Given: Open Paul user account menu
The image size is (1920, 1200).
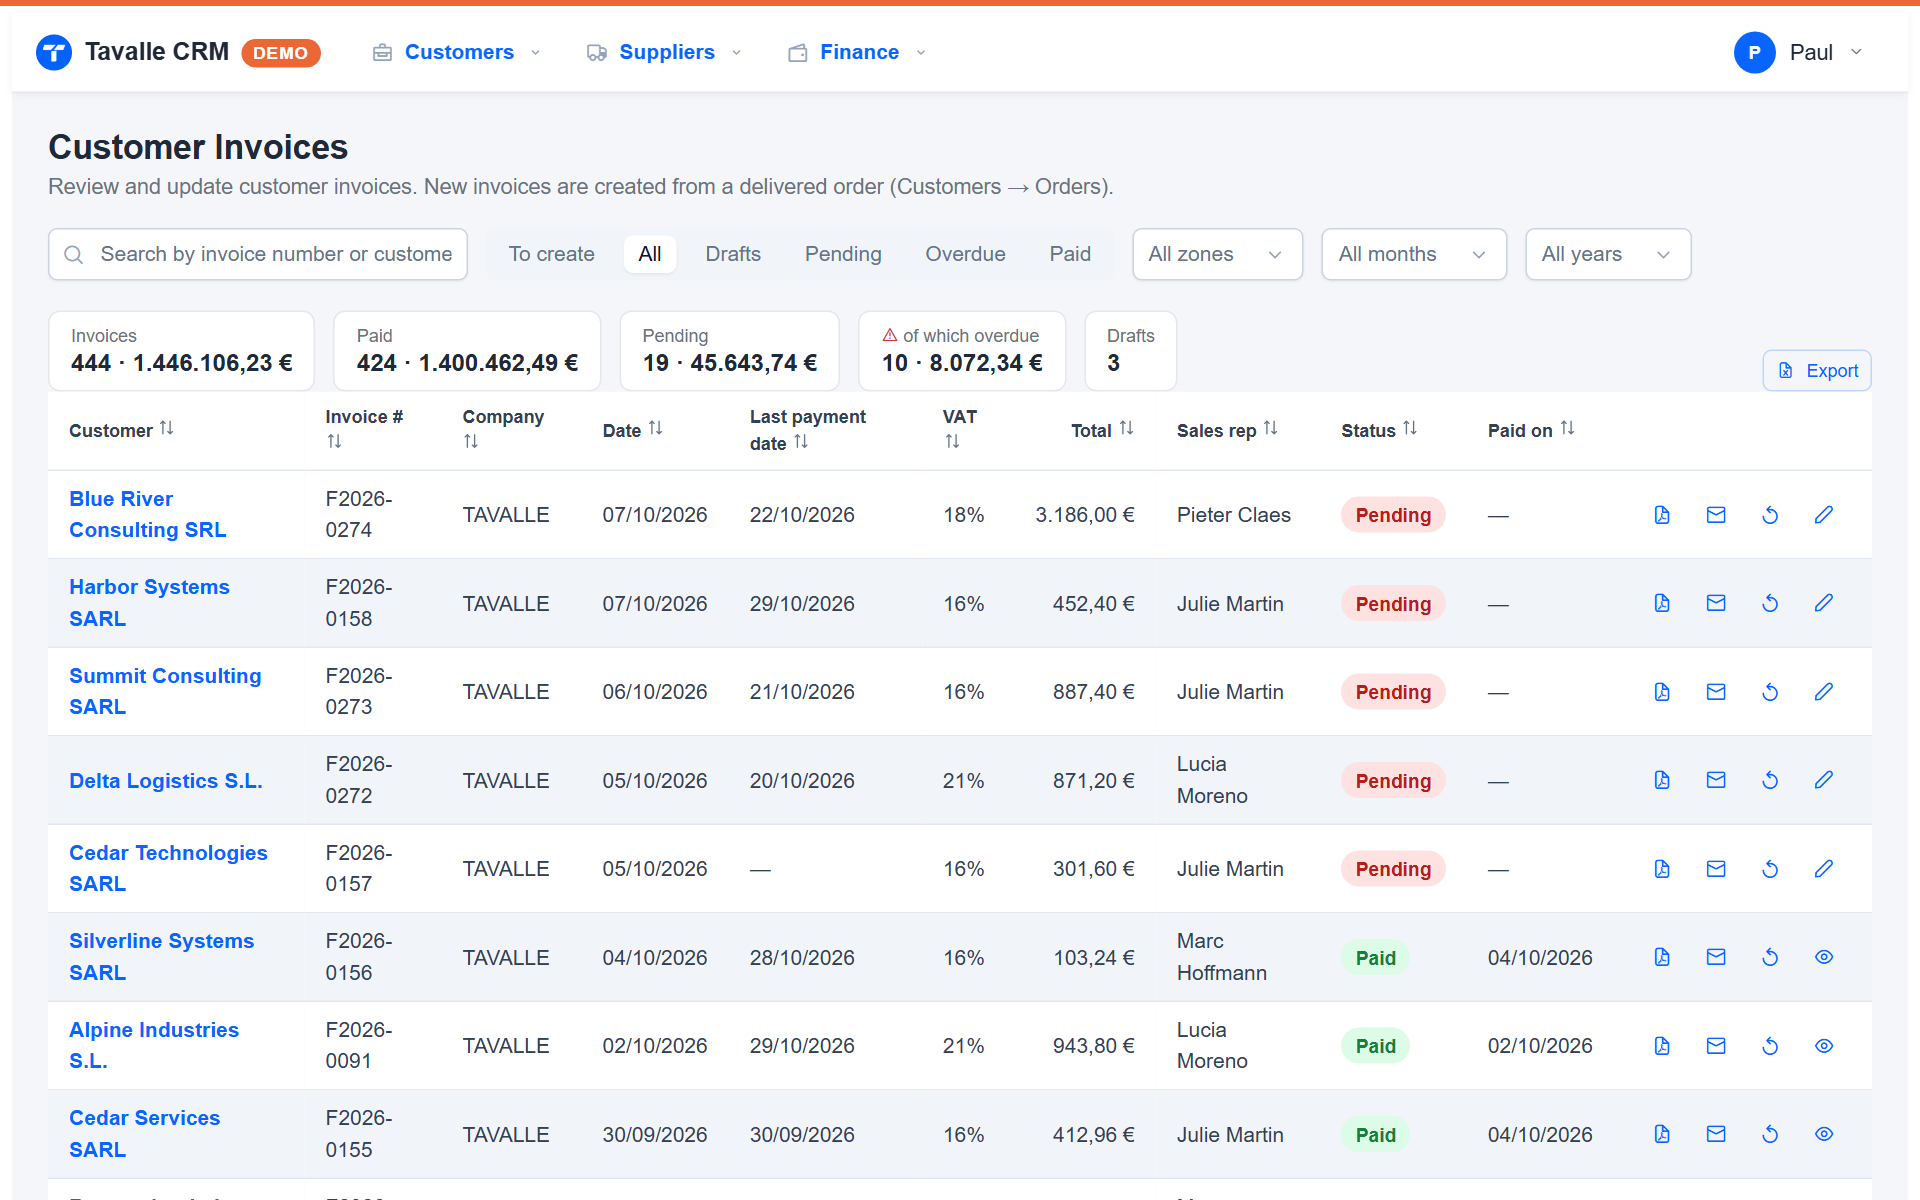Looking at the screenshot, I should [x=1799, y=52].
